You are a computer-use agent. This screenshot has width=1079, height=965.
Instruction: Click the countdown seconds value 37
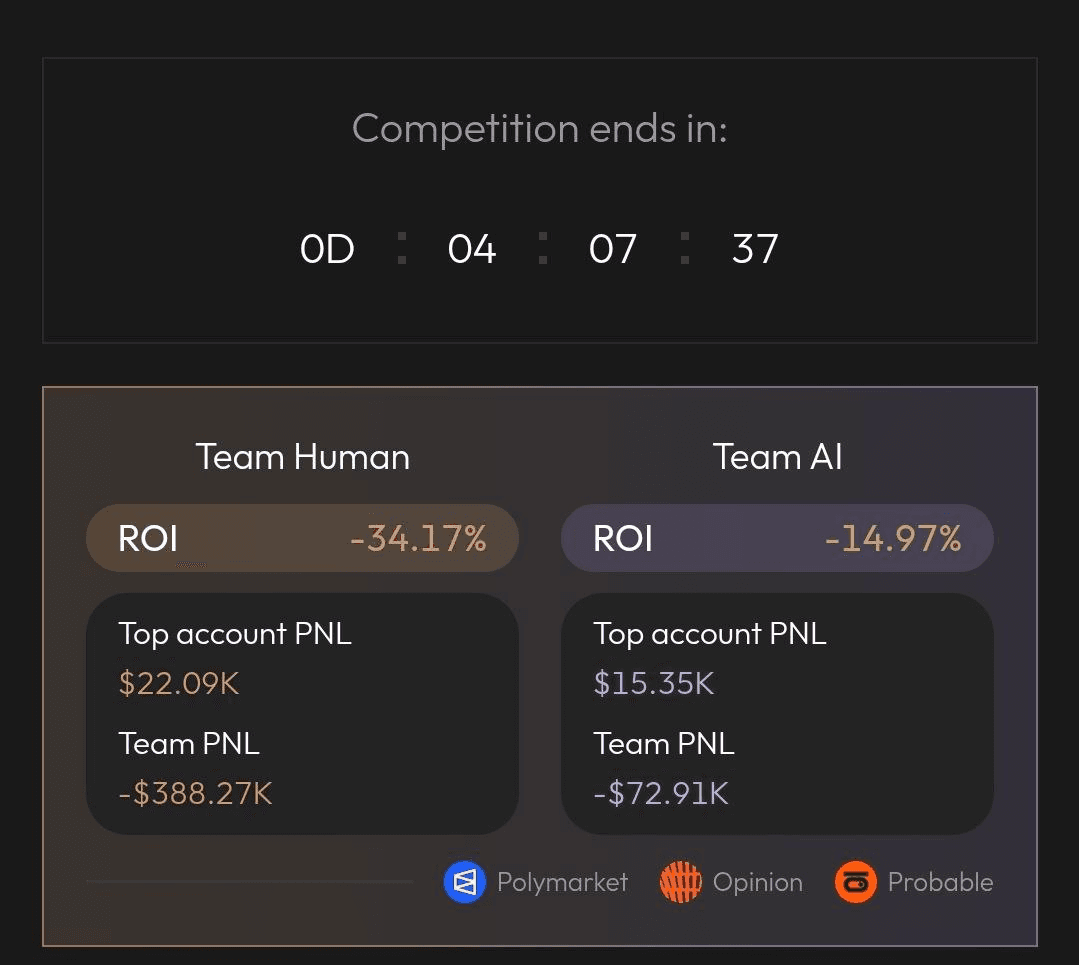tap(755, 249)
